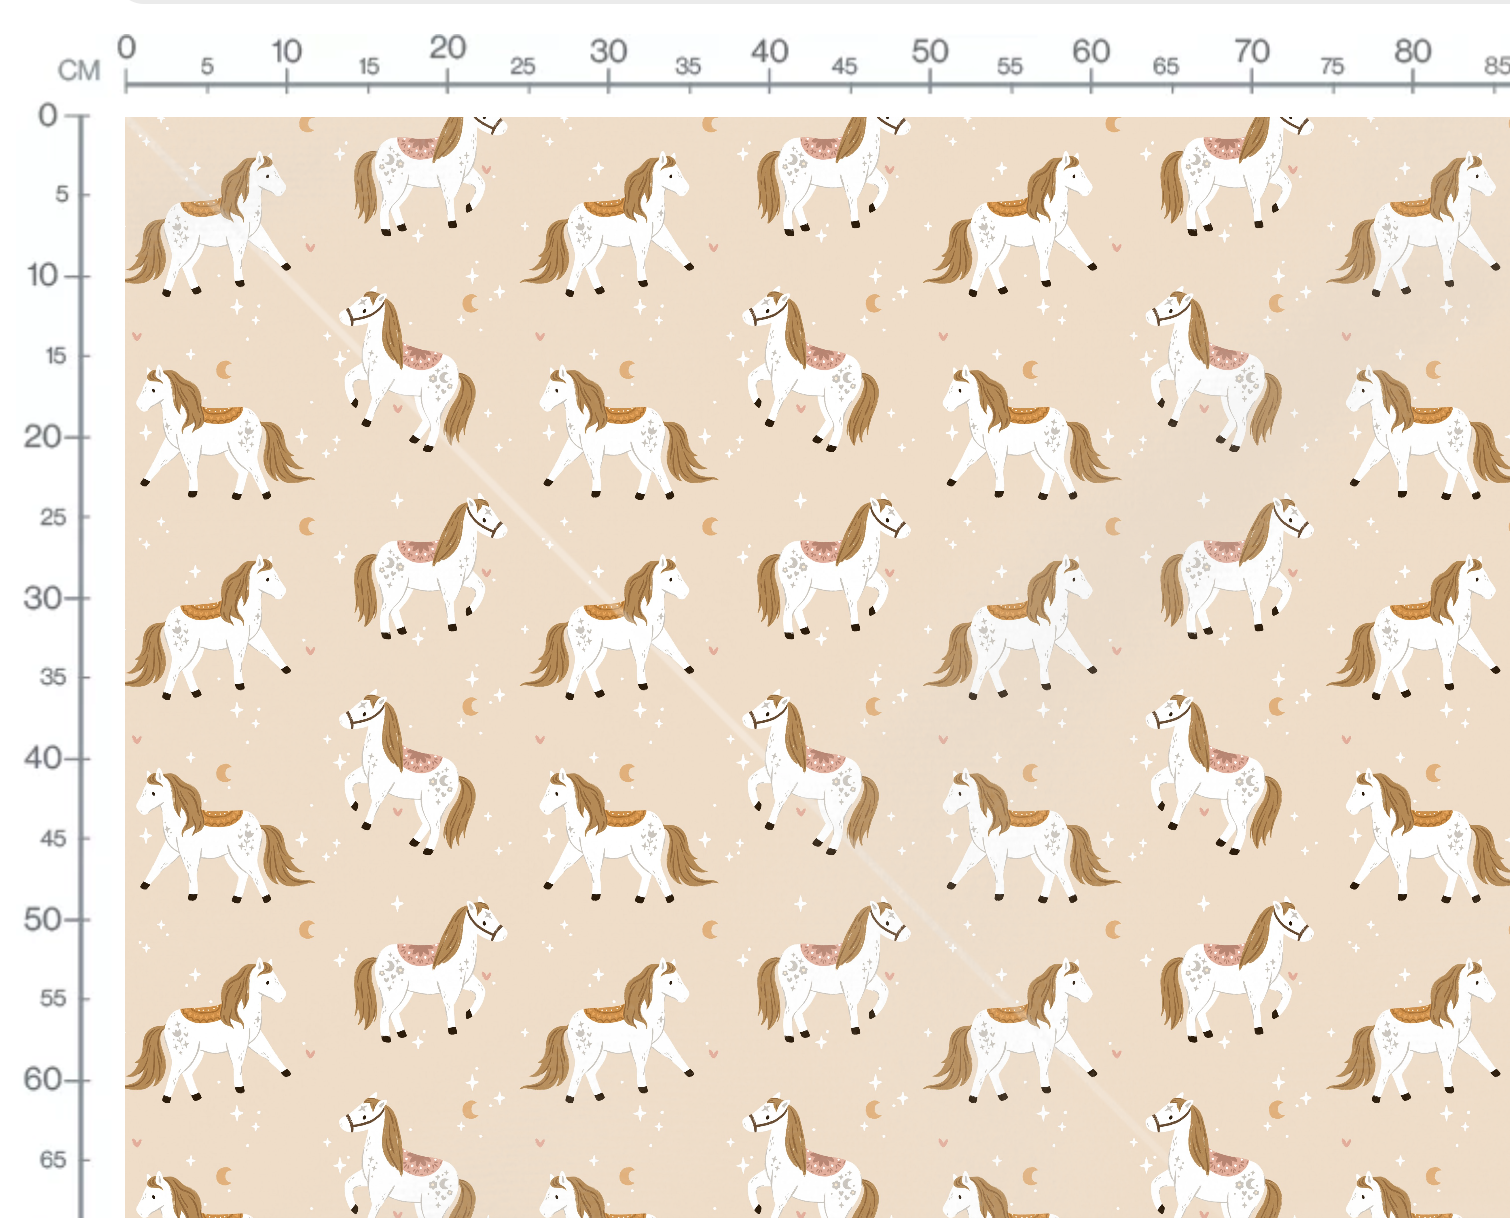Click the 5 mark on vertical ruler

pos(62,194)
